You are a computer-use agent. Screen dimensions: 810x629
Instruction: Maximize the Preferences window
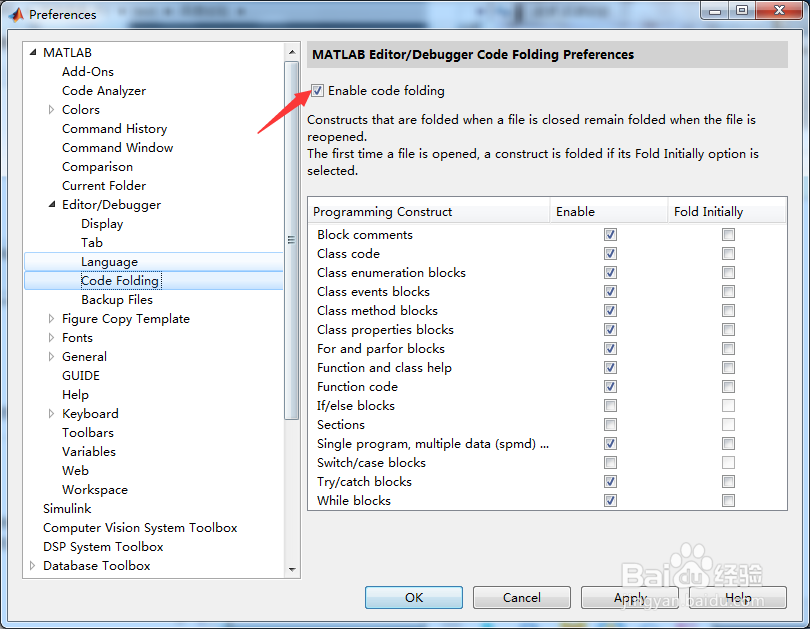742,10
